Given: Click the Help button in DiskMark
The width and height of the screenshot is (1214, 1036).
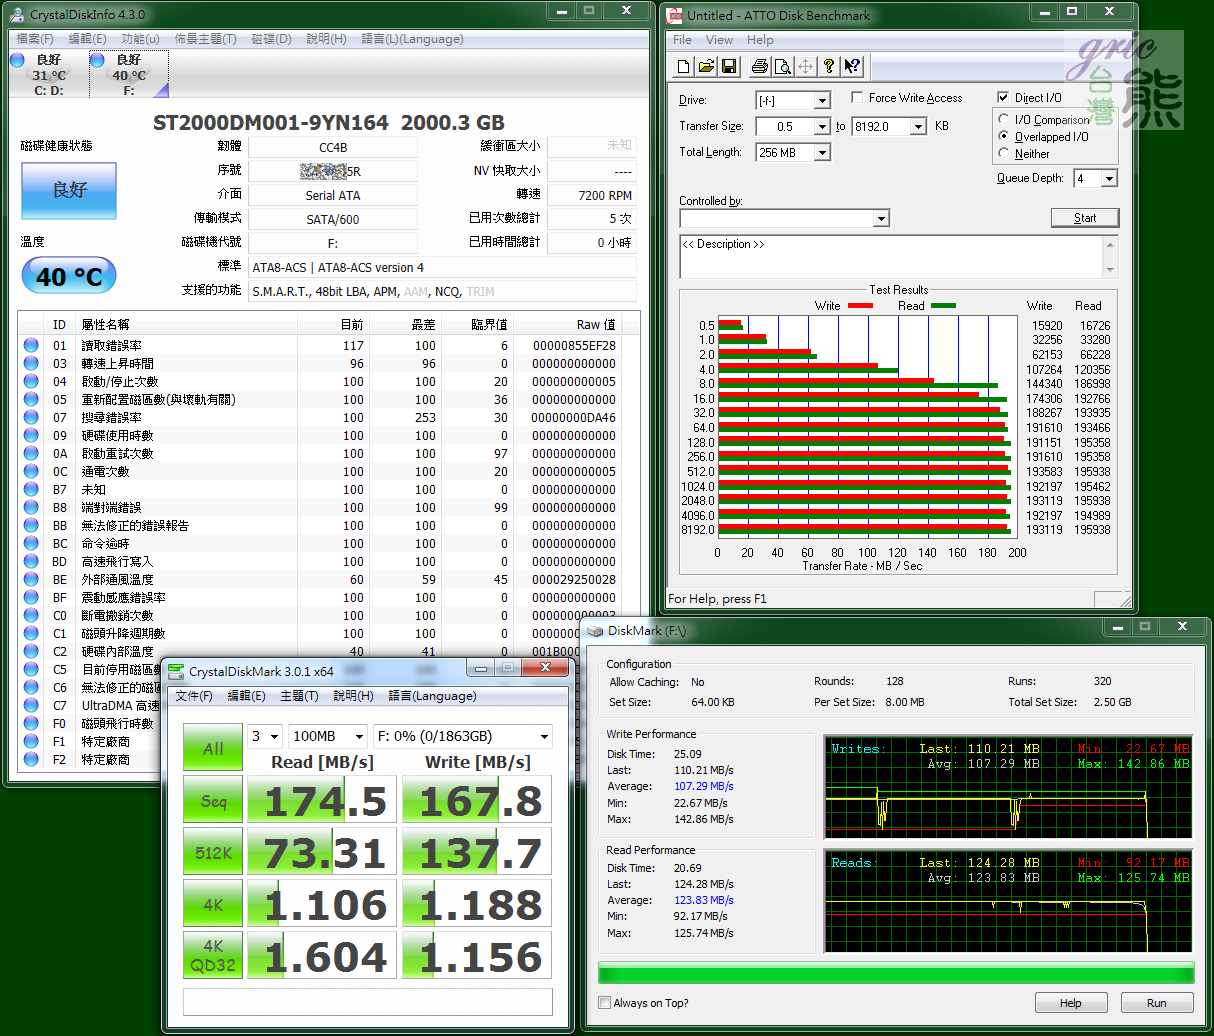Looking at the screenshot, I should [x=1071, y=1003].
